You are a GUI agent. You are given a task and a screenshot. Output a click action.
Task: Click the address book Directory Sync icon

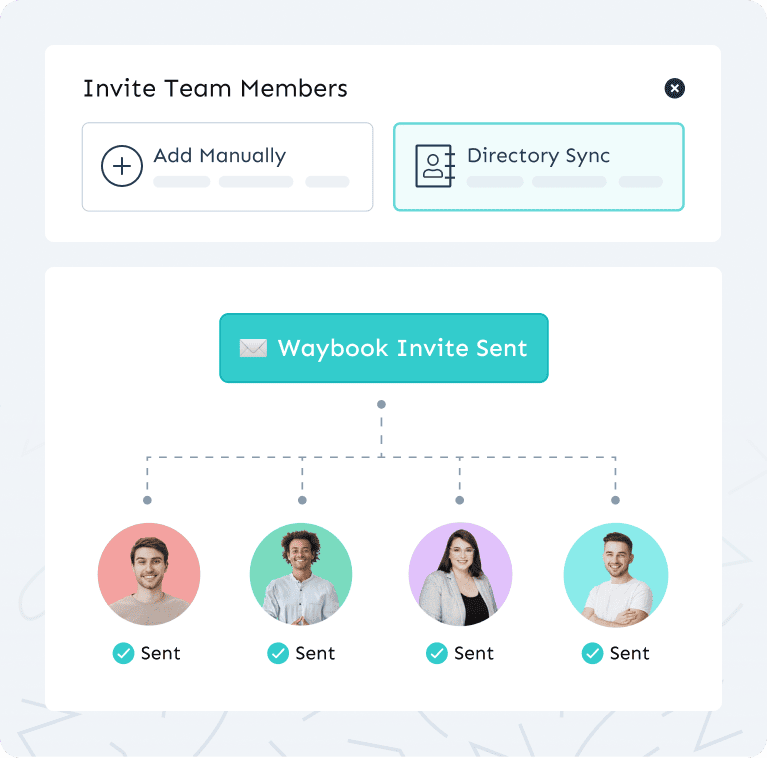point(435,165)
